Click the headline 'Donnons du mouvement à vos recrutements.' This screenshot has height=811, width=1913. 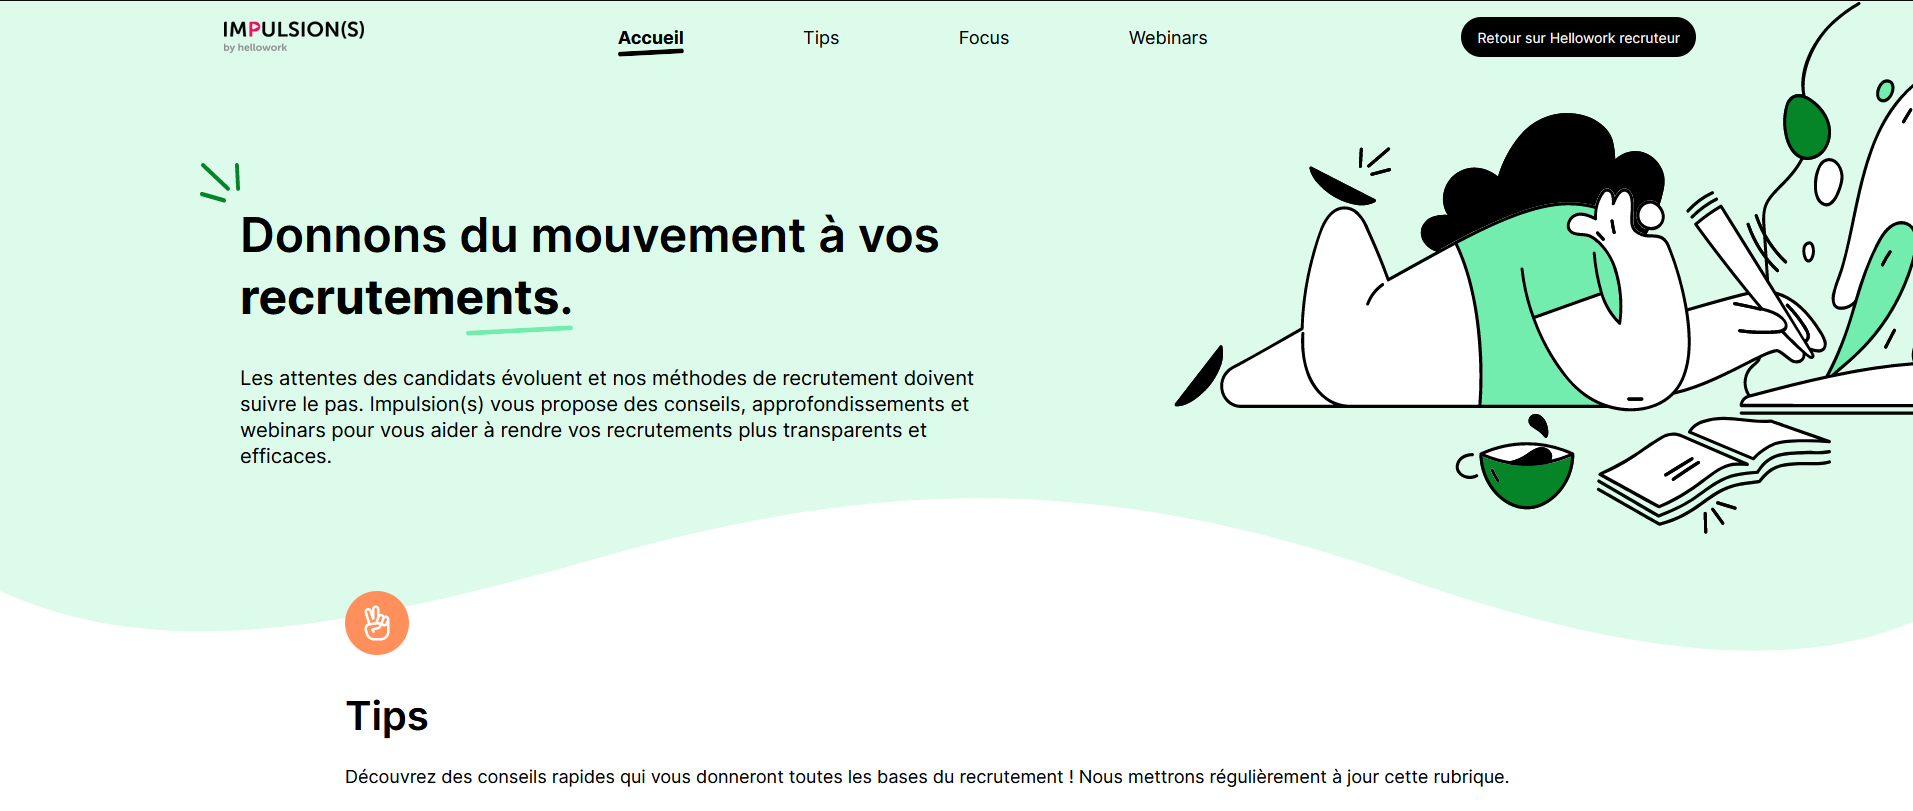[x=590, y=266]
